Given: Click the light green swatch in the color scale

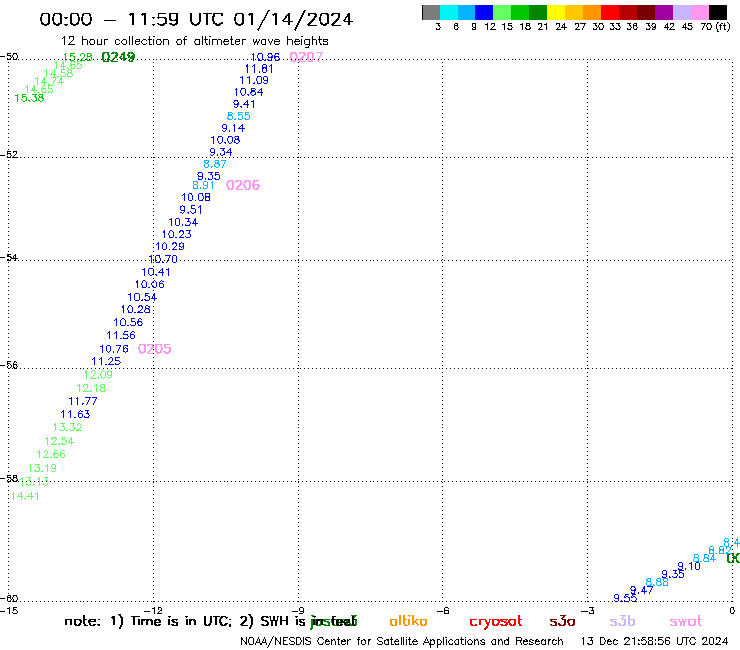Looking at the screenshot, I should [502, 12].
